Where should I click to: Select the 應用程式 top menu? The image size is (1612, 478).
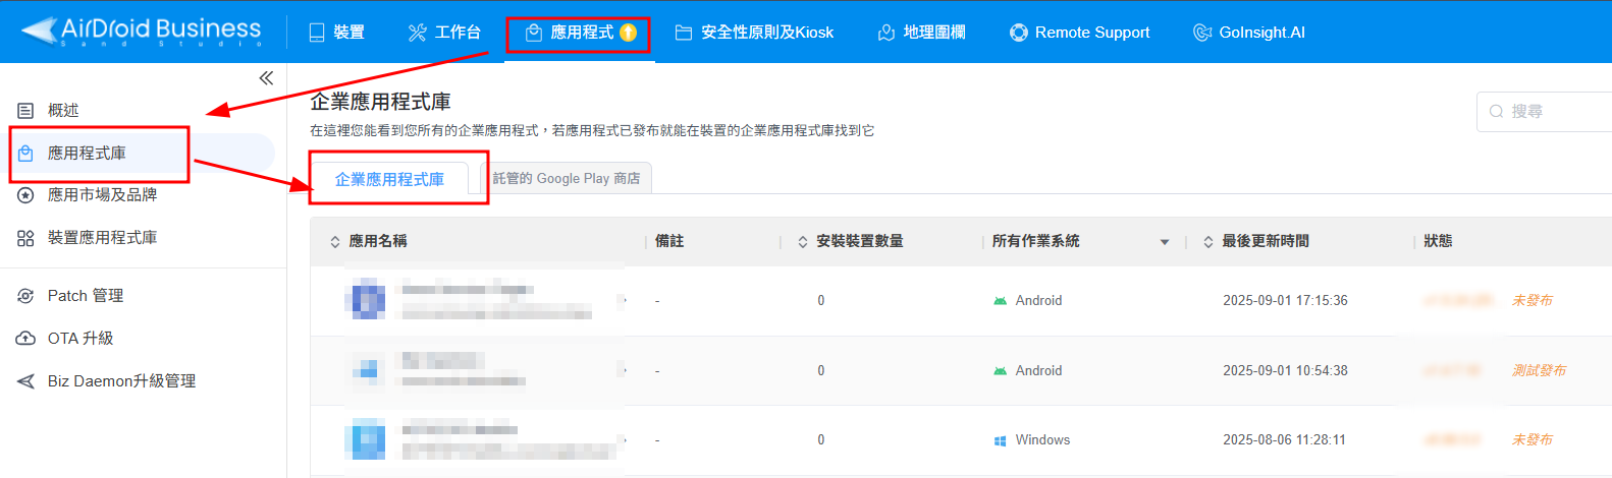coord(579,32)
